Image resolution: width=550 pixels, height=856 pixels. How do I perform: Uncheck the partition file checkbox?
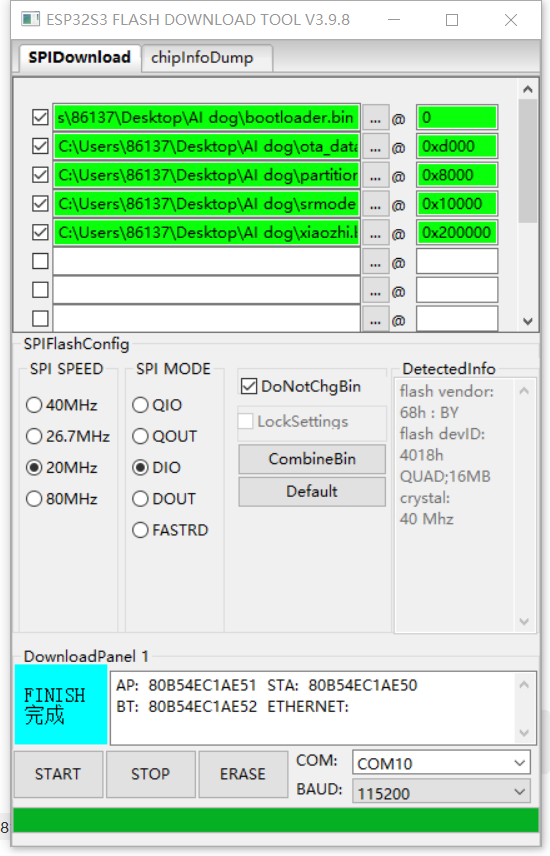pyautogui.click(x=40, y=175)
